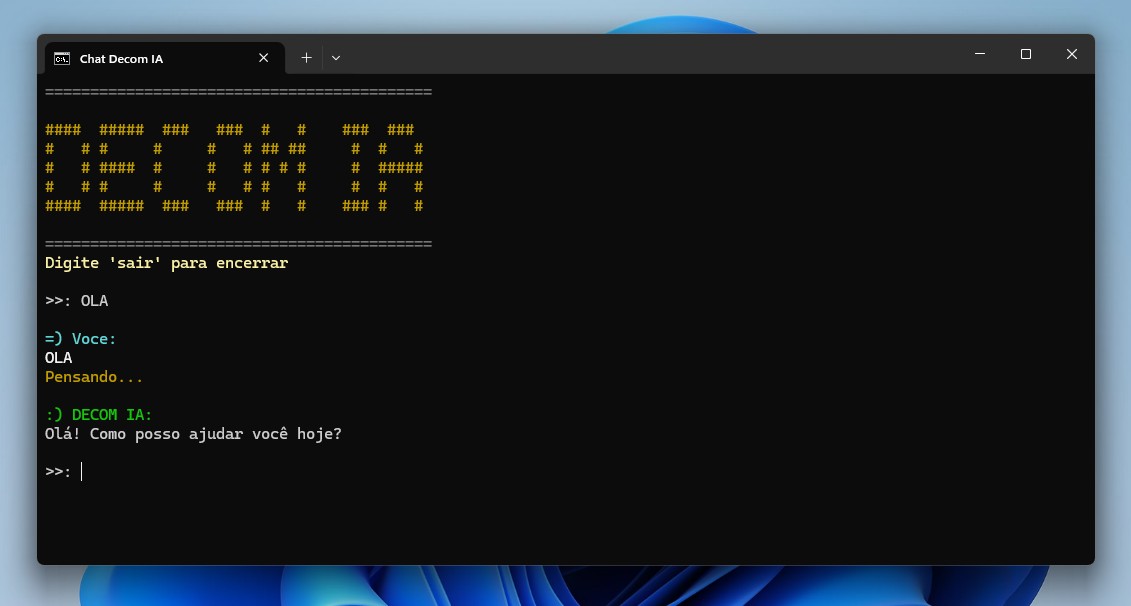Click the terminal icon on the tab
The width and height of the screenshot is (1131, 606).
pyautogui.click(x=62, y=58)
